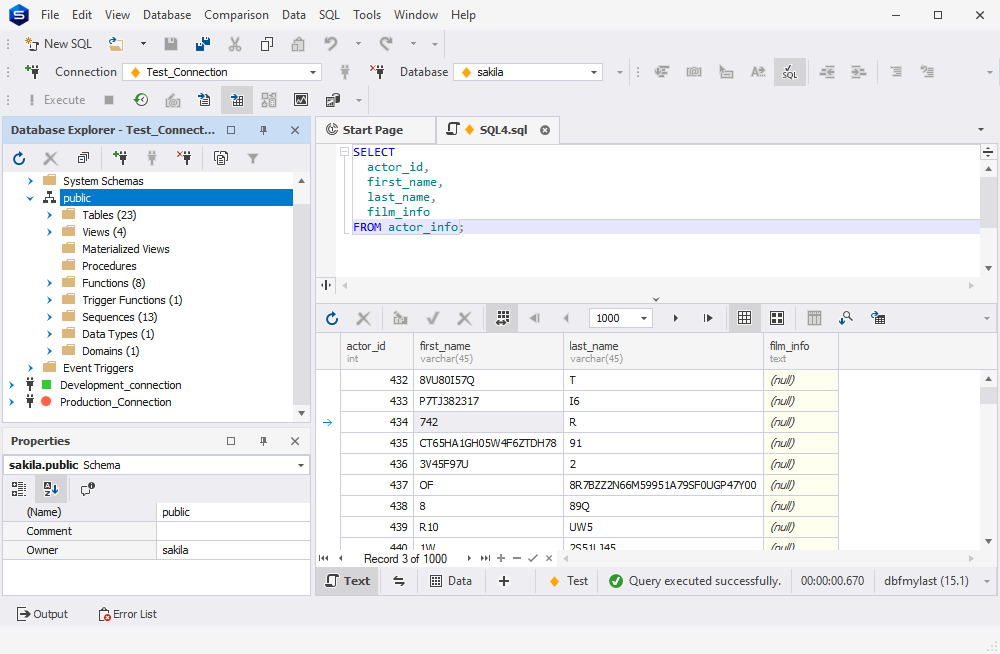Click the next page arrow in results toolbar
The image size is (1000, 654).
pos(675,318)
